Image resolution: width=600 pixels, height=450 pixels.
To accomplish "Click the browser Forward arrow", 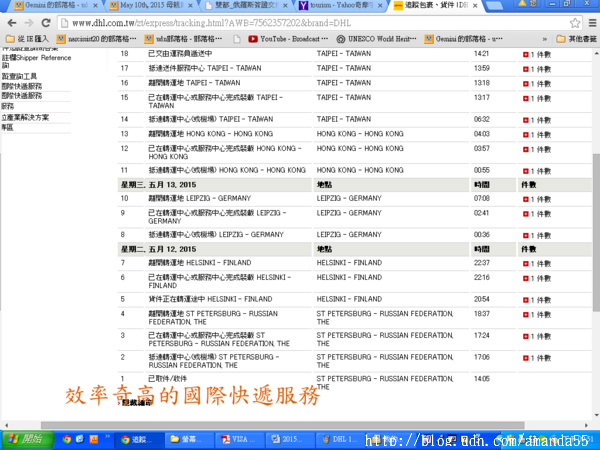I will coord(29,23).
